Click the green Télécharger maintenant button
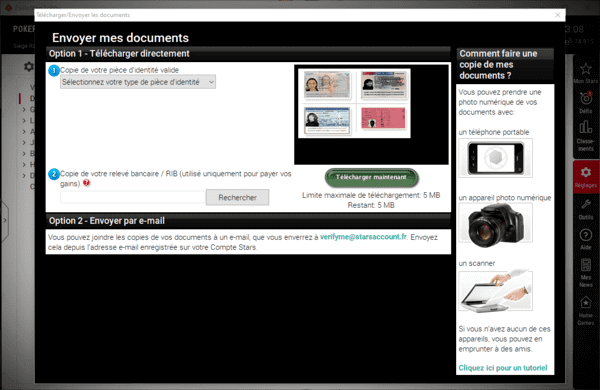The width and height of the screenshot is (600, 390). pos(371,178)
